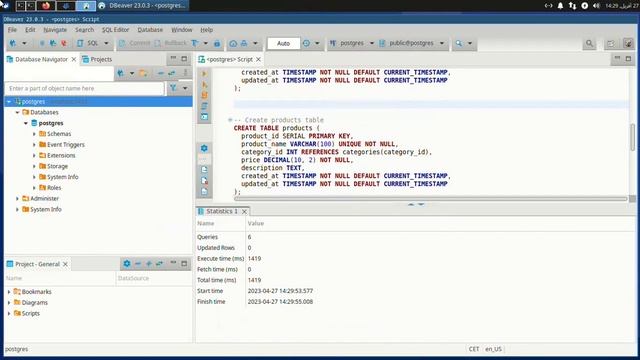Click the Rollback button

coord(171,43)
